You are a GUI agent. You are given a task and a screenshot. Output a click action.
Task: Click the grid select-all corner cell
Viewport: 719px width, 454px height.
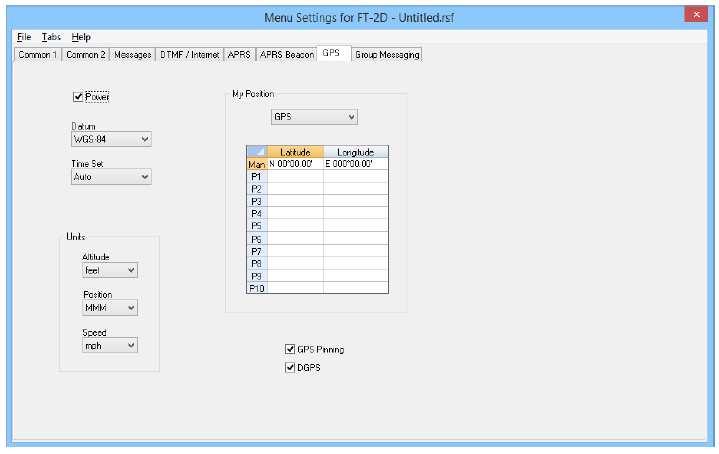coord(257,152)
